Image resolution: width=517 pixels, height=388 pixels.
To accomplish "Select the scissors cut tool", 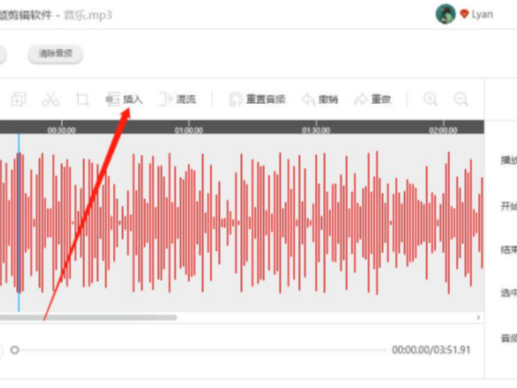I will pos(50,99).
